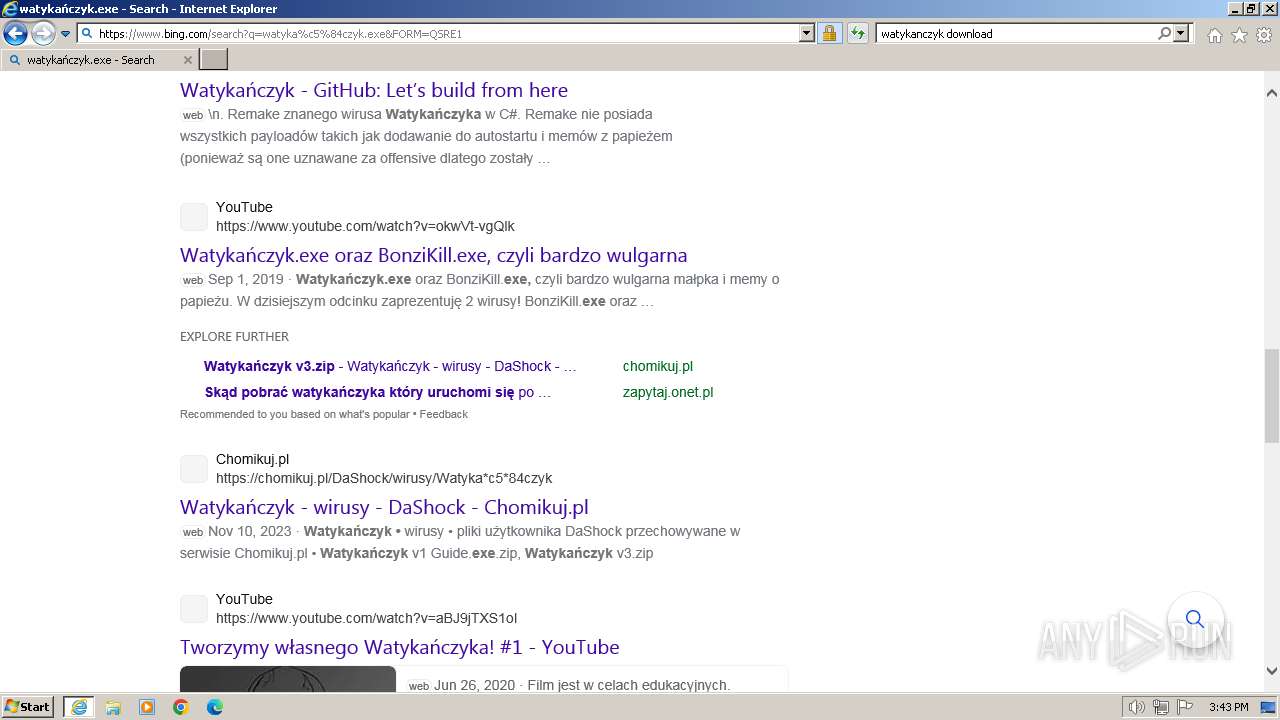Open the Microsoft Edge taskbar icon
Image resolution: width=1280 pixels, height=720 pixels.
point(215,707)
